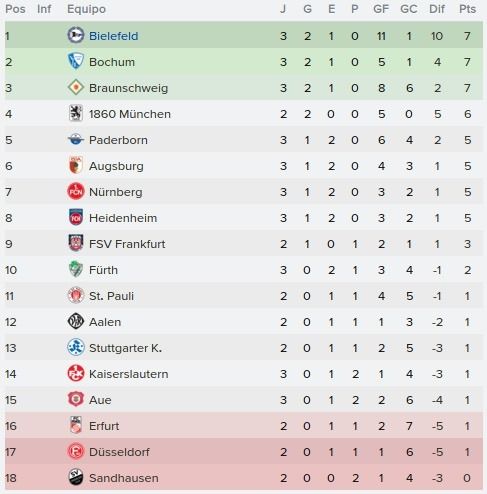Open the Heidenheim team name
Viewport: 487px width, 494px height.
[123, 218]
